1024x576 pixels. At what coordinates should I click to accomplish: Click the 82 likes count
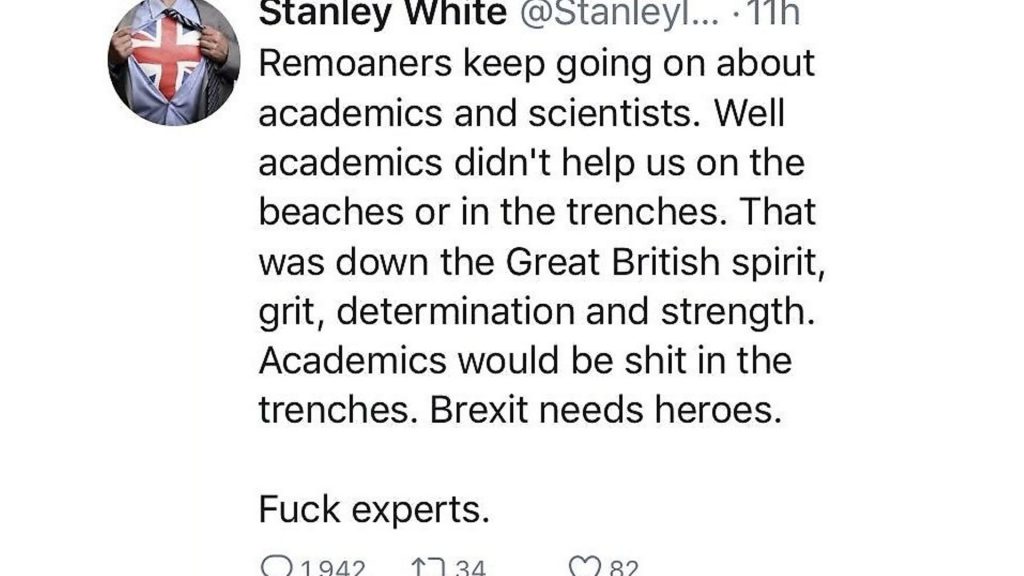[x=623, y=568]
